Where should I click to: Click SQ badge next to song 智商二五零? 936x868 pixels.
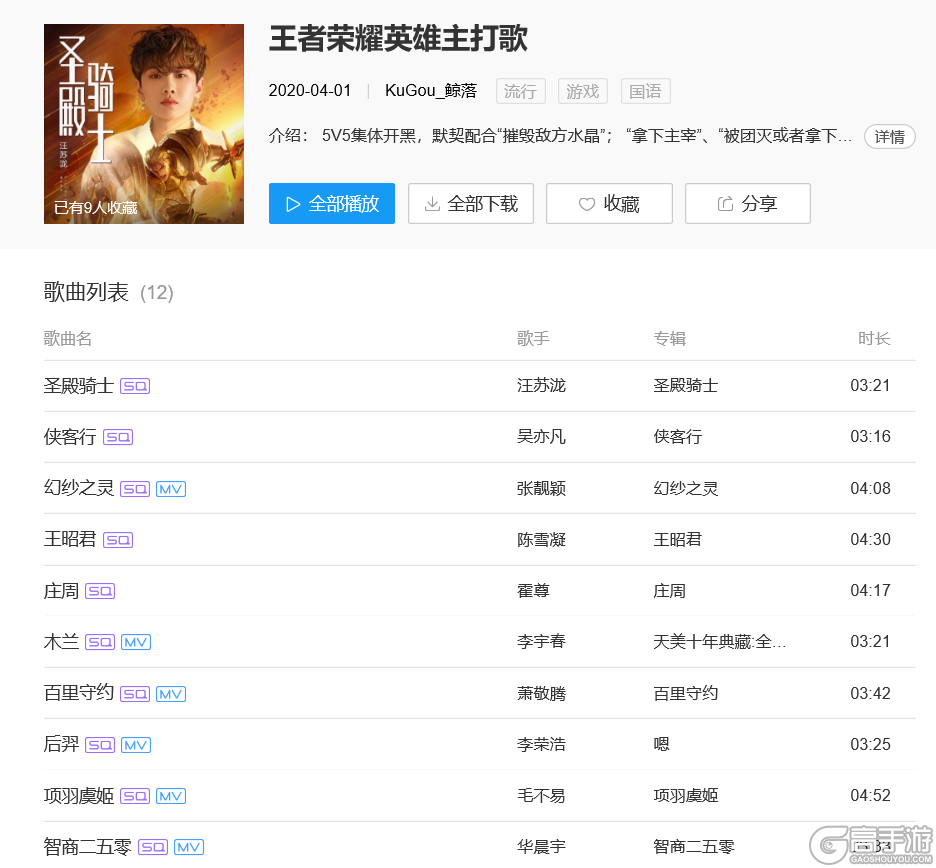pyautogui.click(x=153, y=847)
